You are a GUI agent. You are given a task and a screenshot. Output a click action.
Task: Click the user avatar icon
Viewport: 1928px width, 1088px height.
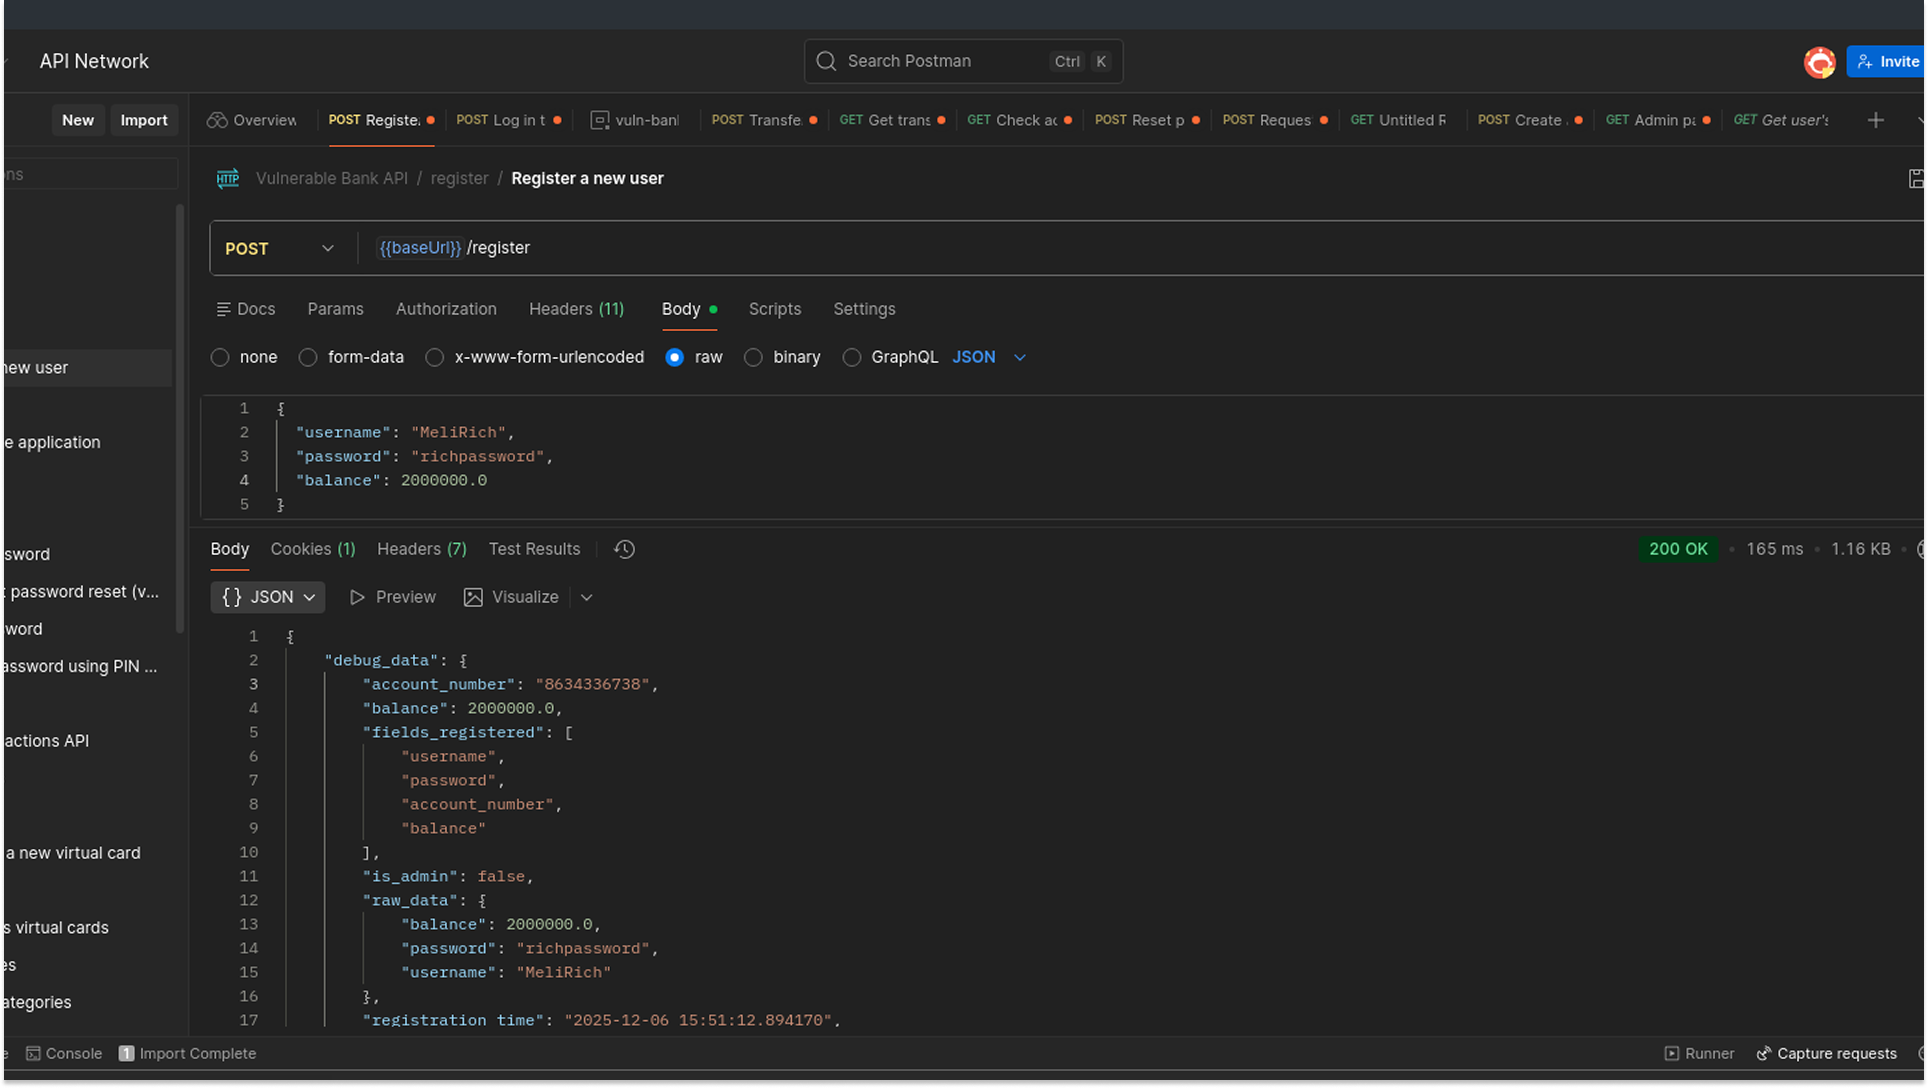1819,62
